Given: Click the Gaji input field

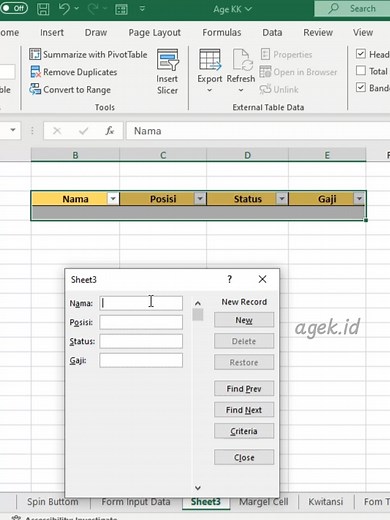Looking at the screenshot, I should tap(141, 360).
